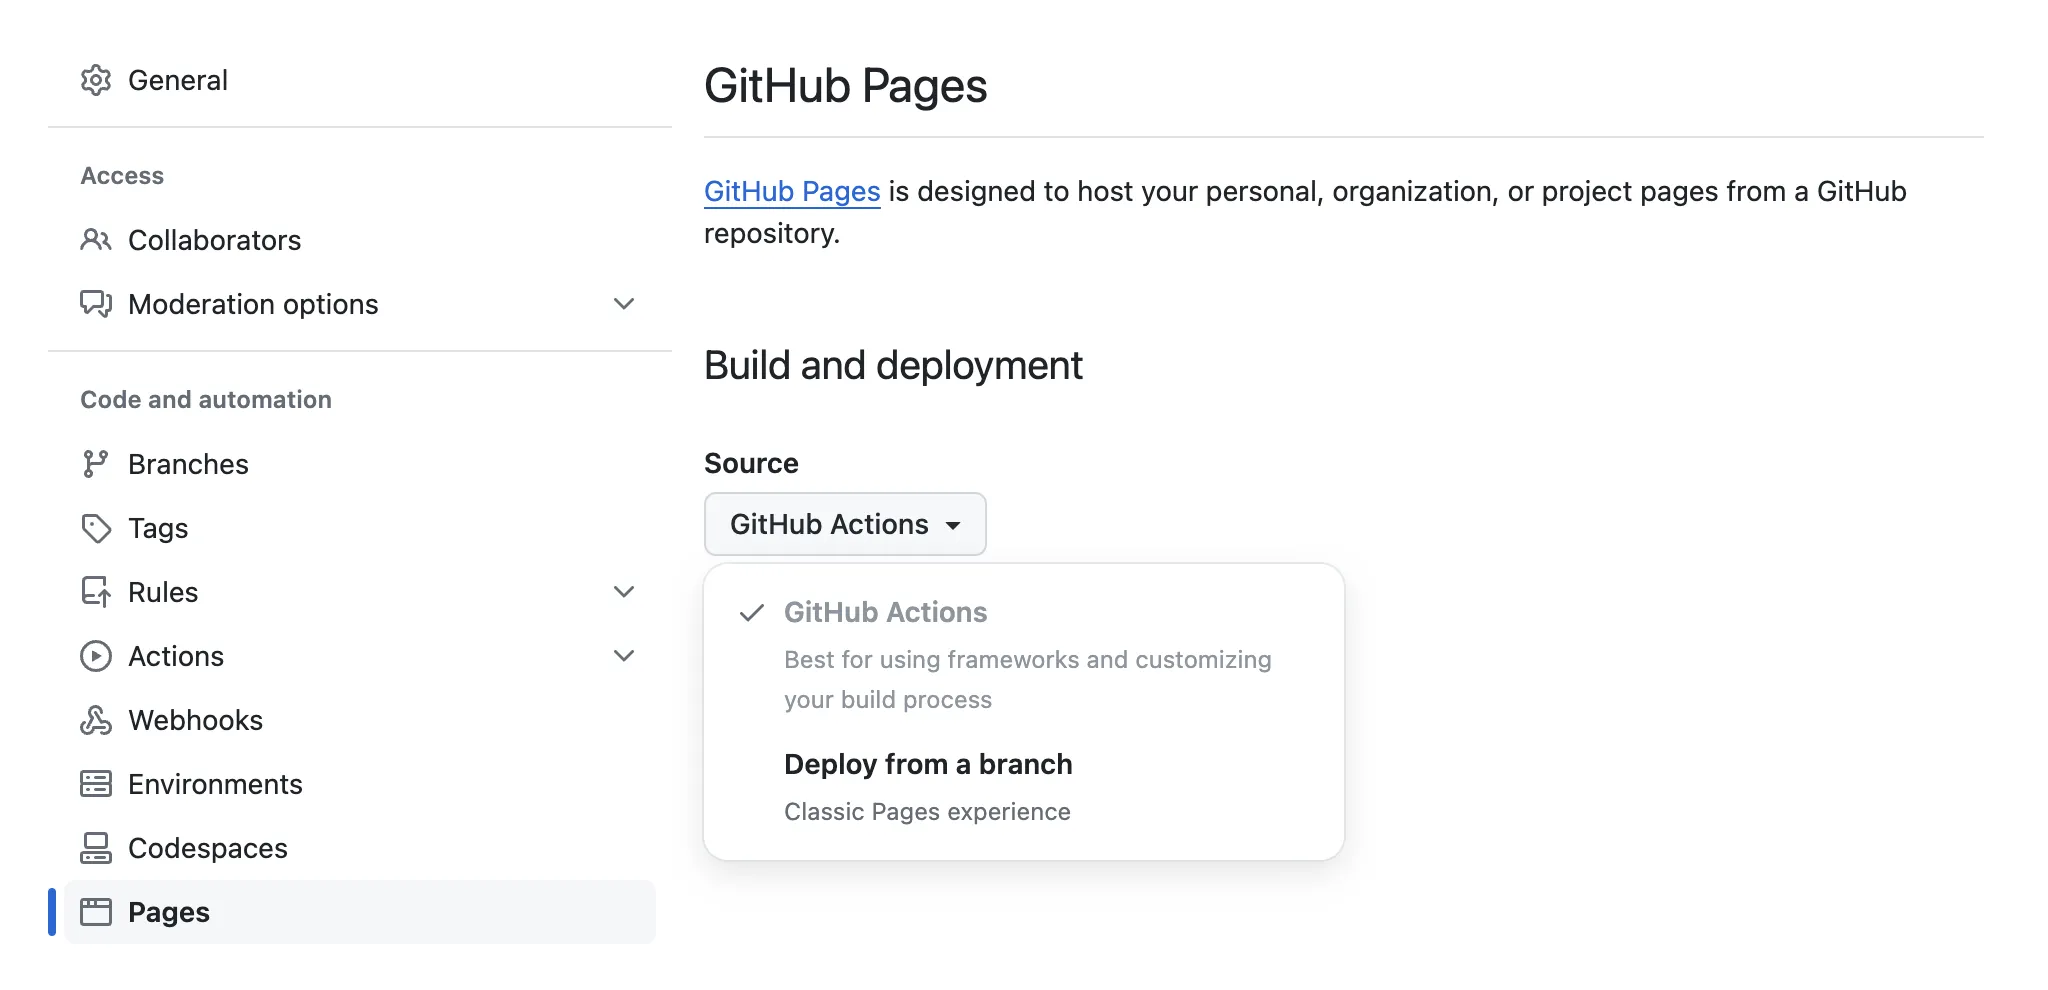Click the Moderation options comment icon
The image size is (2048, 990).
pyautogui.click(x=96, y=304)
